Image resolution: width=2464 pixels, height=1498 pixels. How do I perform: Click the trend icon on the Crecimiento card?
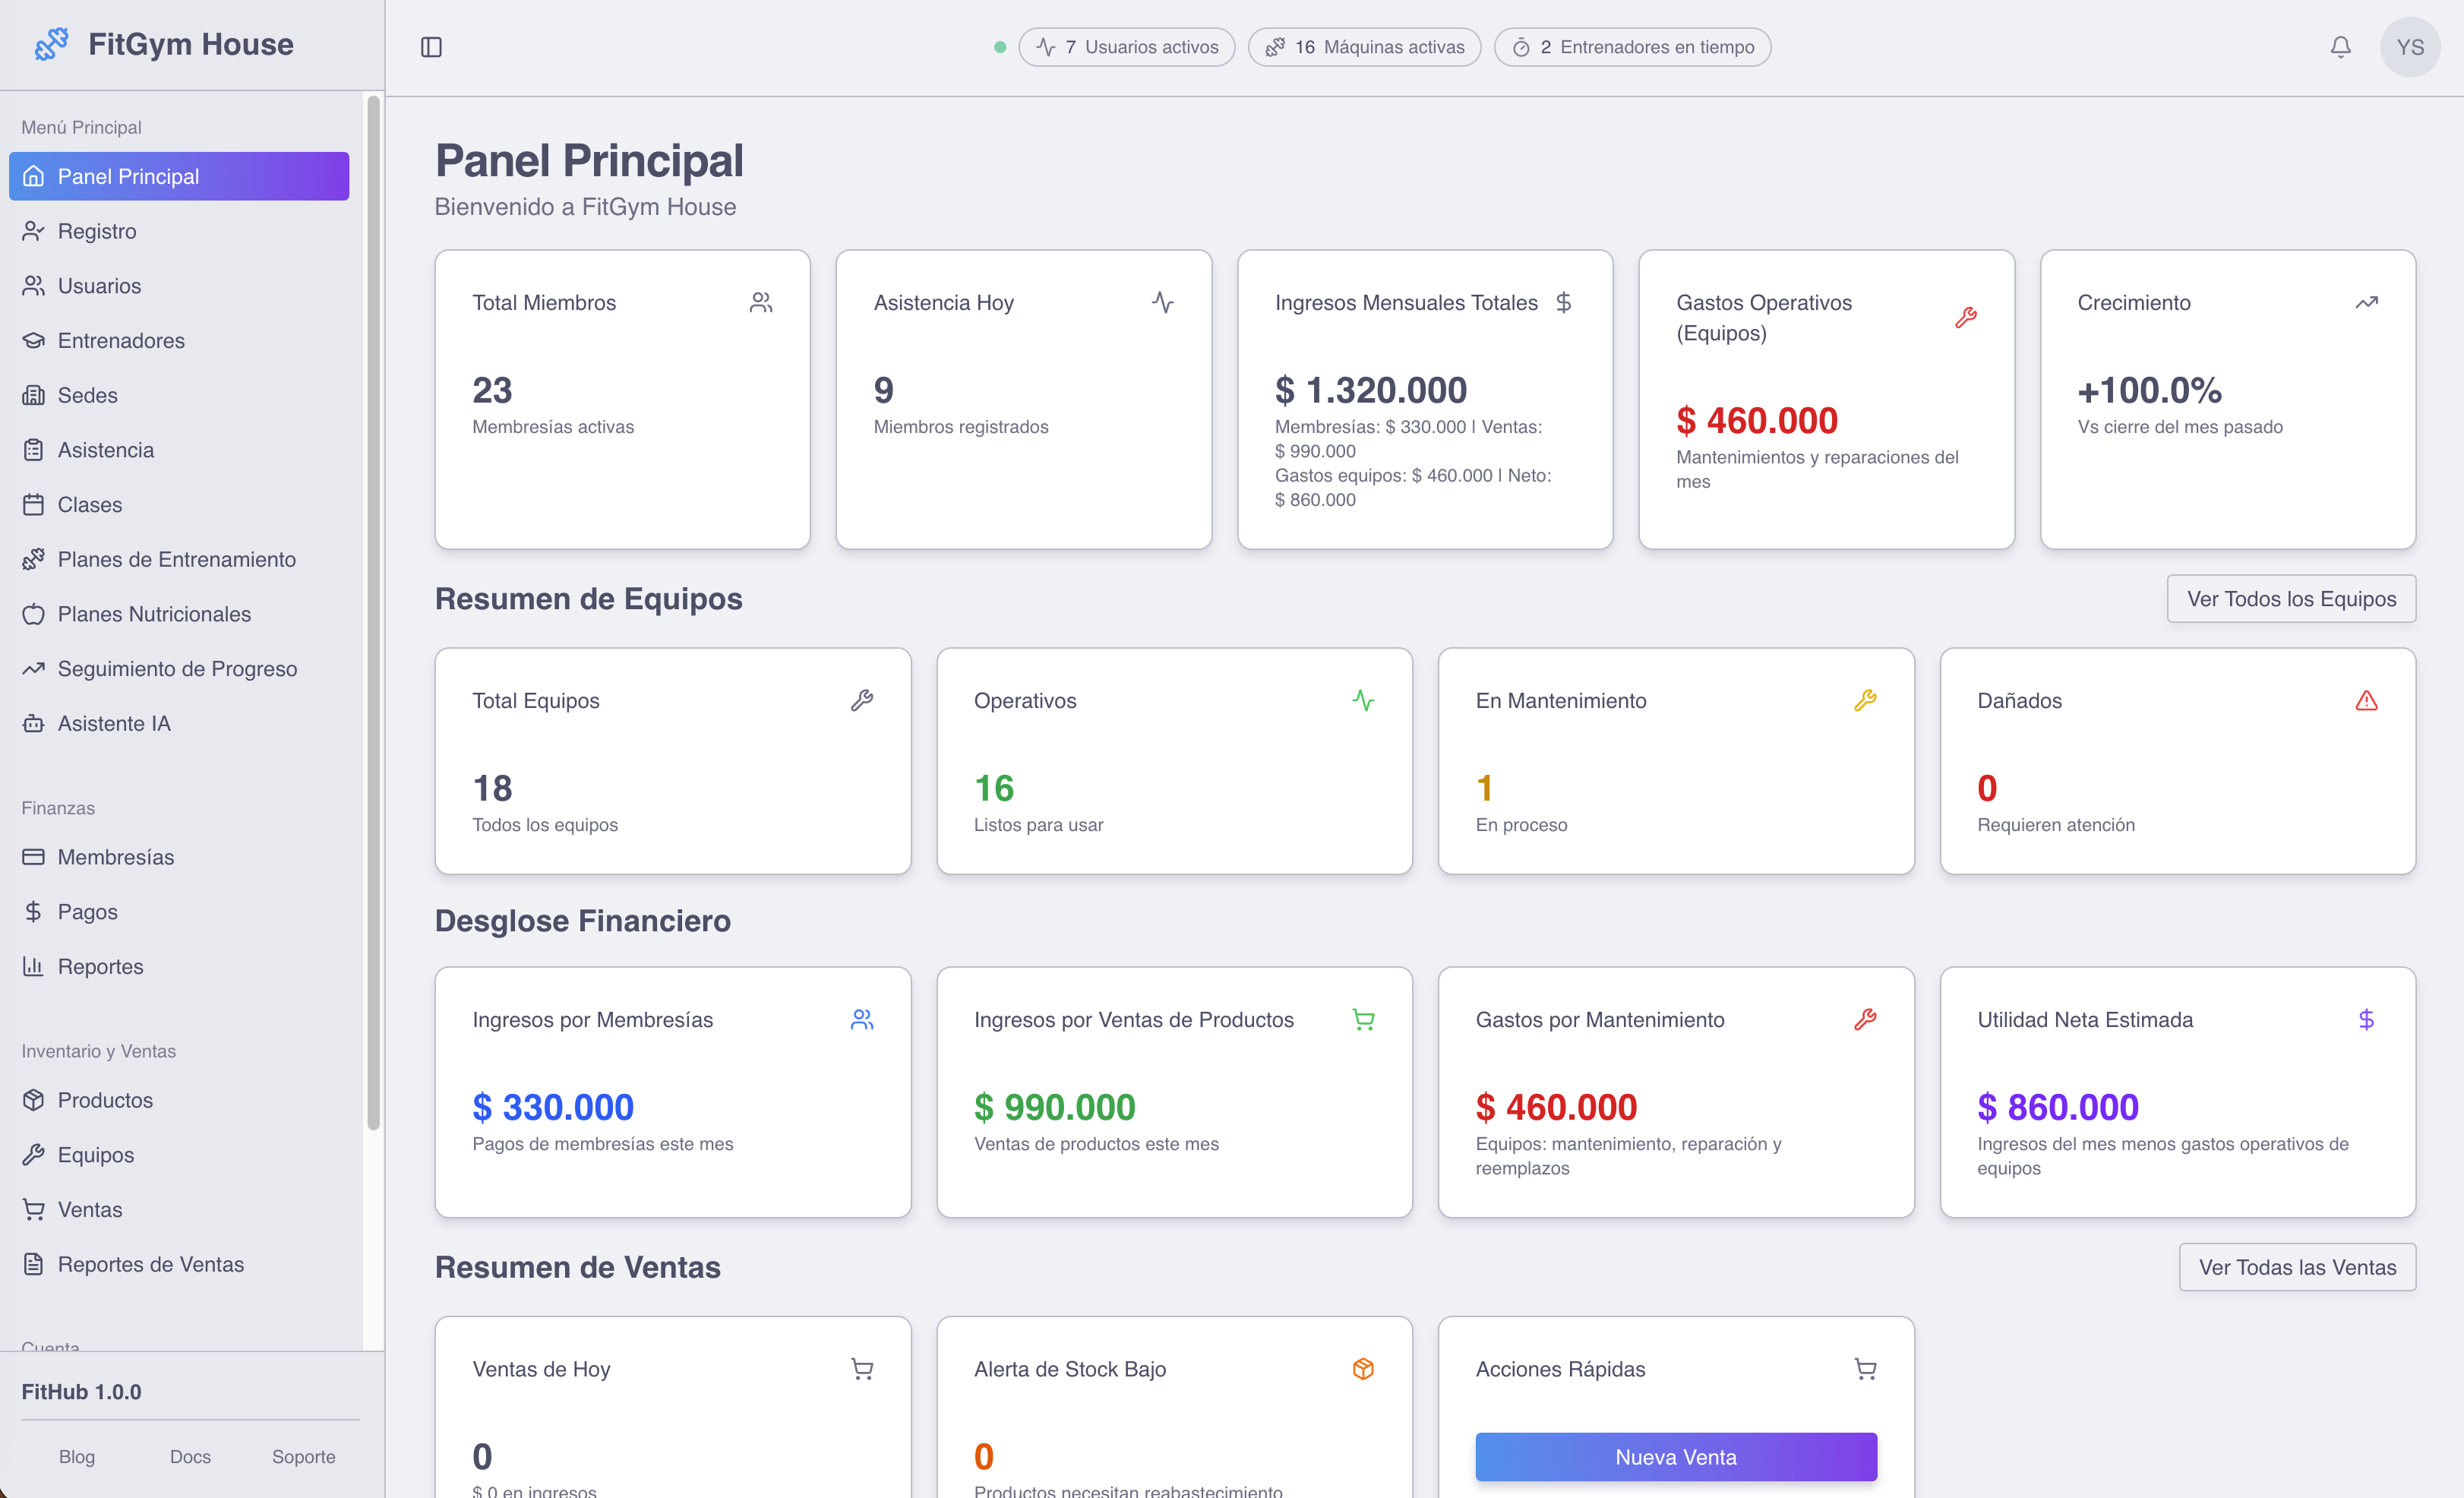tap(2366, 301)
